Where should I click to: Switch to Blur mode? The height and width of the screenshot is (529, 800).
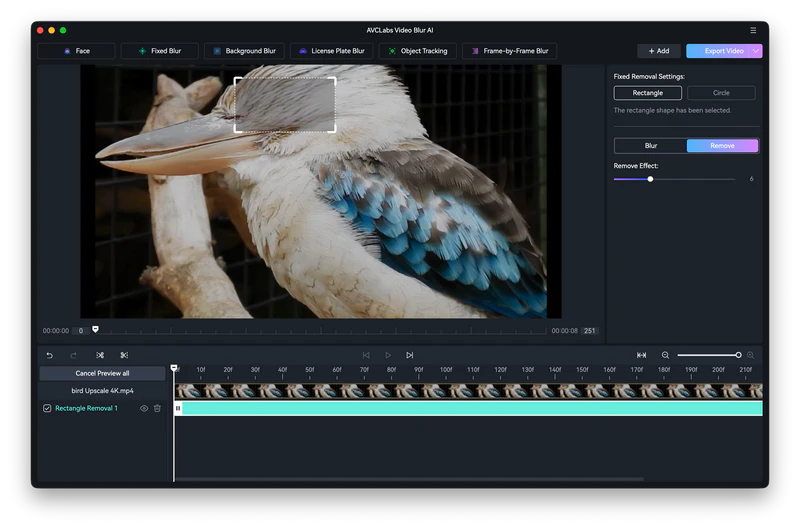(651, 146)
